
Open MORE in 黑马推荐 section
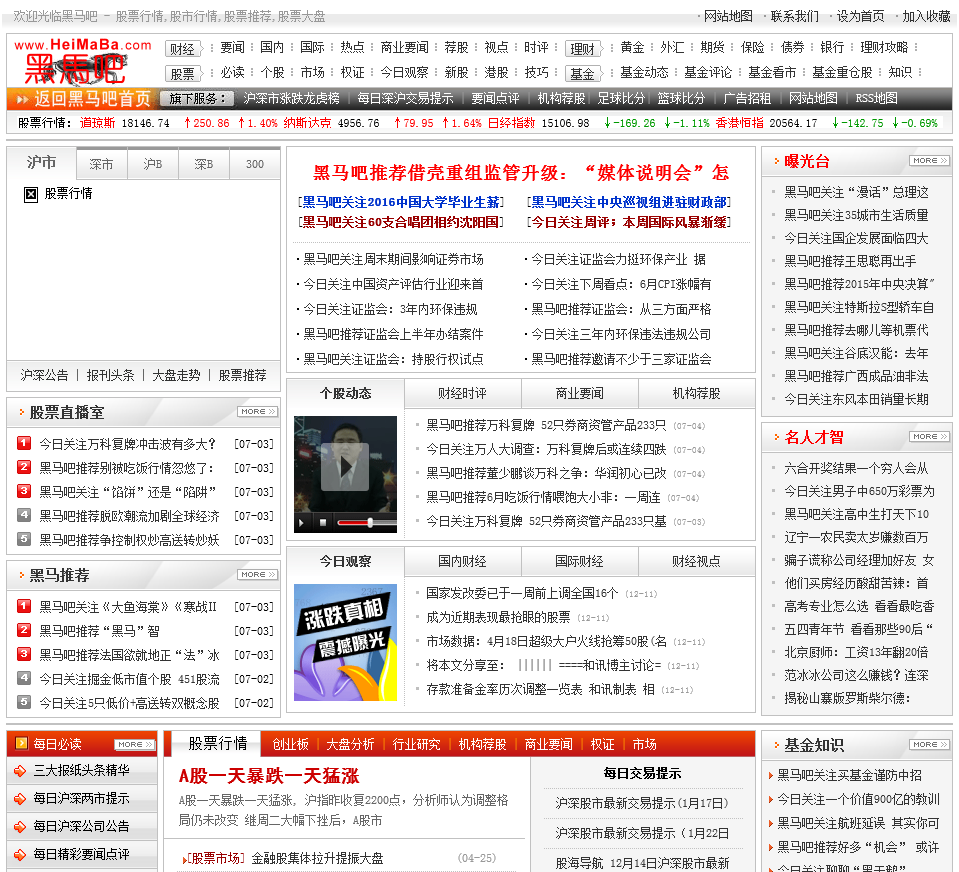coord(257,575)
